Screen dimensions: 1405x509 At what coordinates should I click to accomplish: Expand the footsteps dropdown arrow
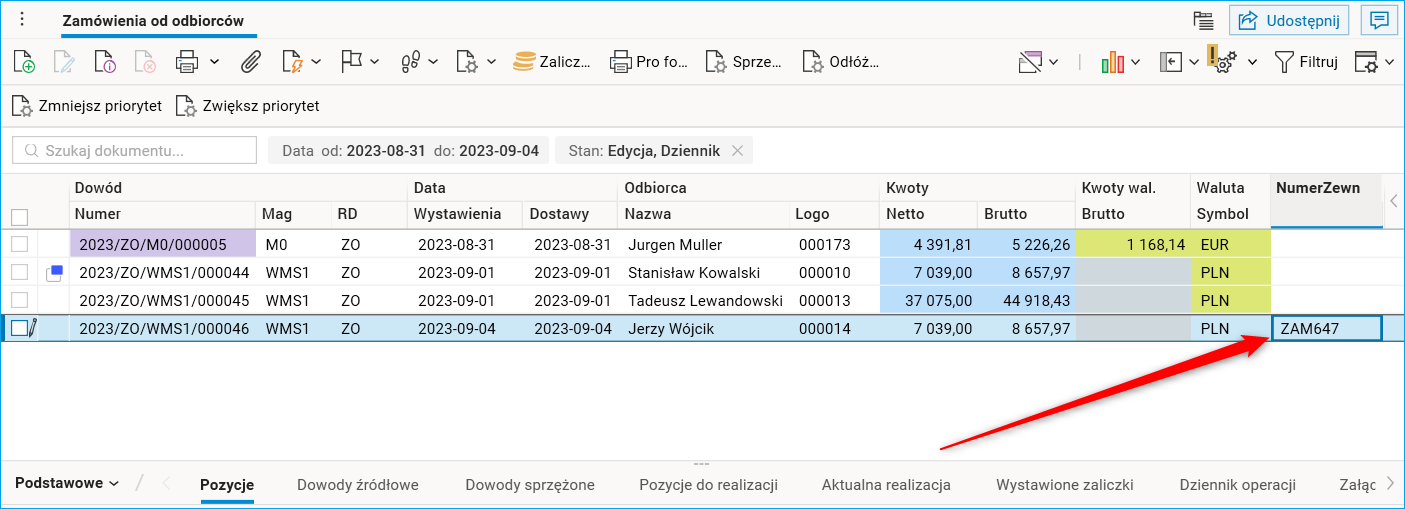pyautogui.click(x=433, y=62)
